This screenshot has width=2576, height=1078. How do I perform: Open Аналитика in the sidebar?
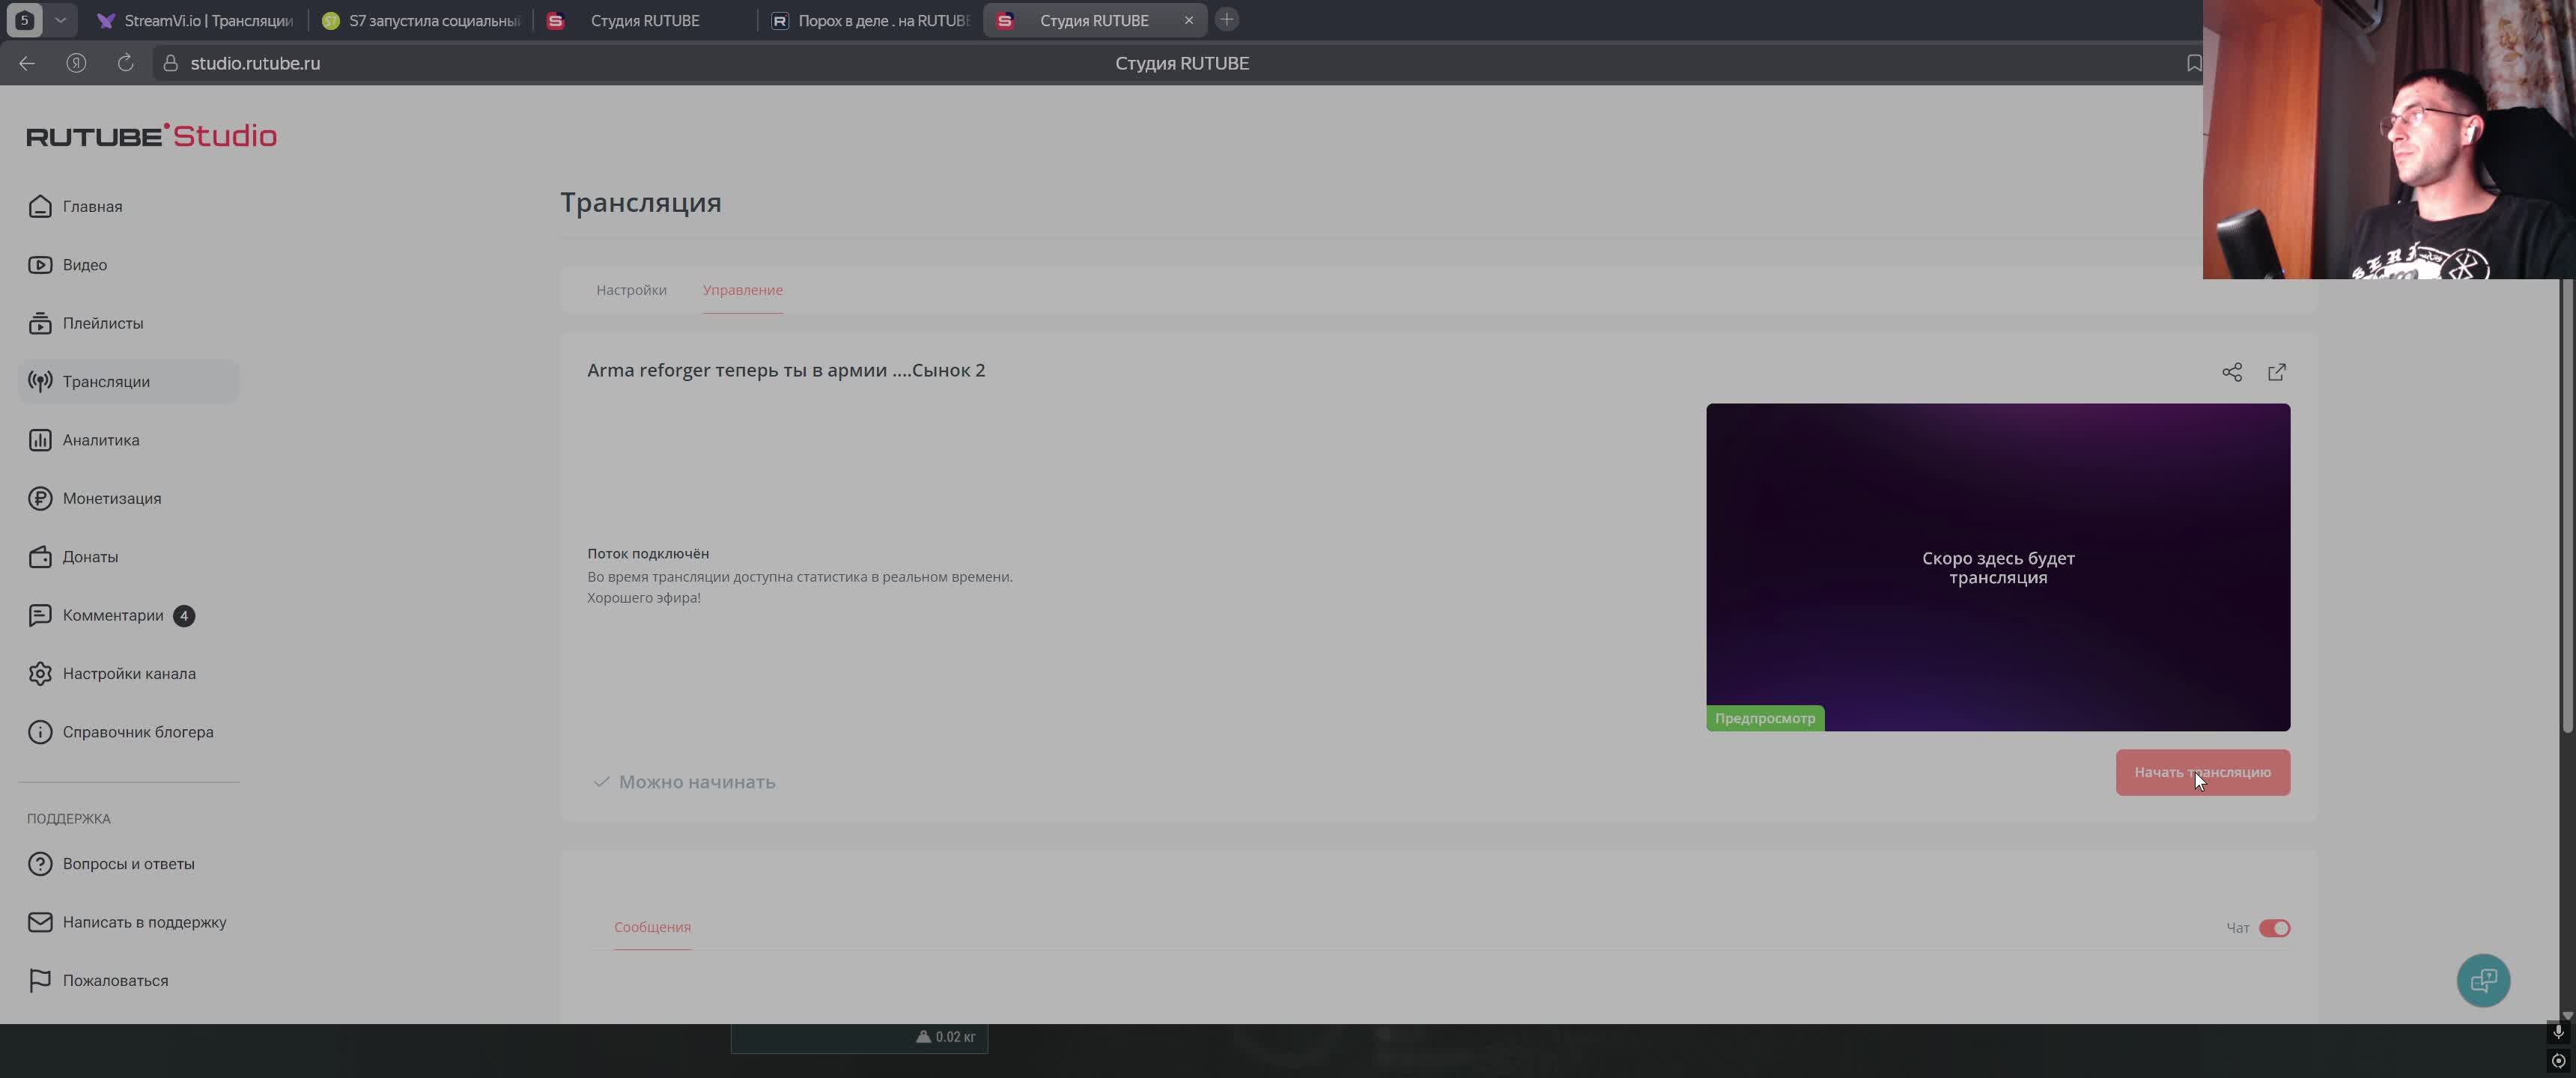100,440
